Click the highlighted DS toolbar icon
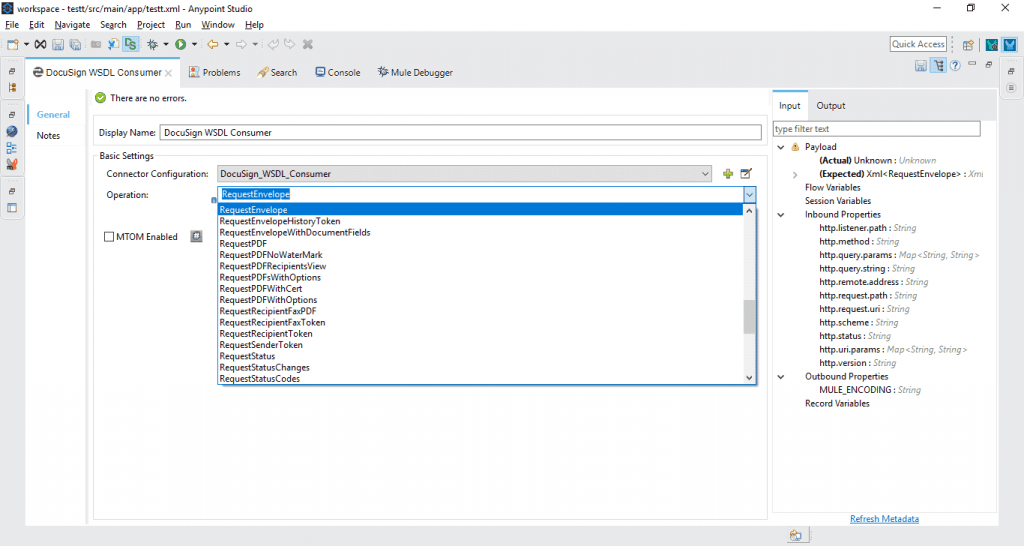 click(x=131, y=44)
